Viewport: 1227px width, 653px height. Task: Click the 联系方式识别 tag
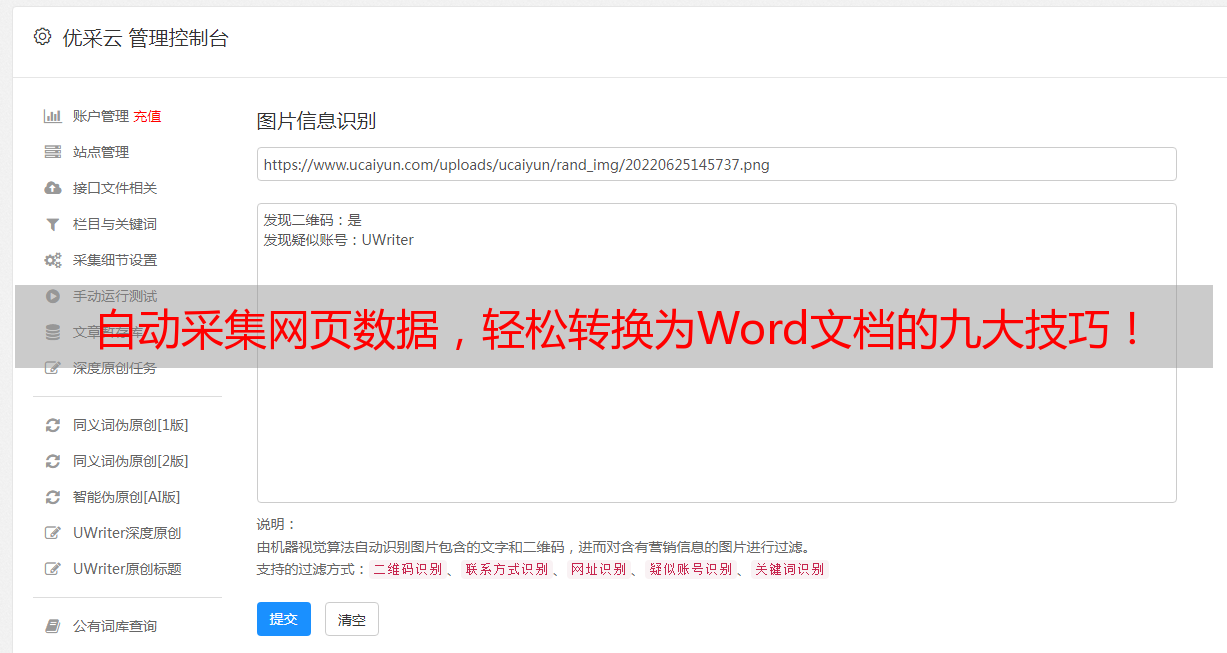click(506, 569)
